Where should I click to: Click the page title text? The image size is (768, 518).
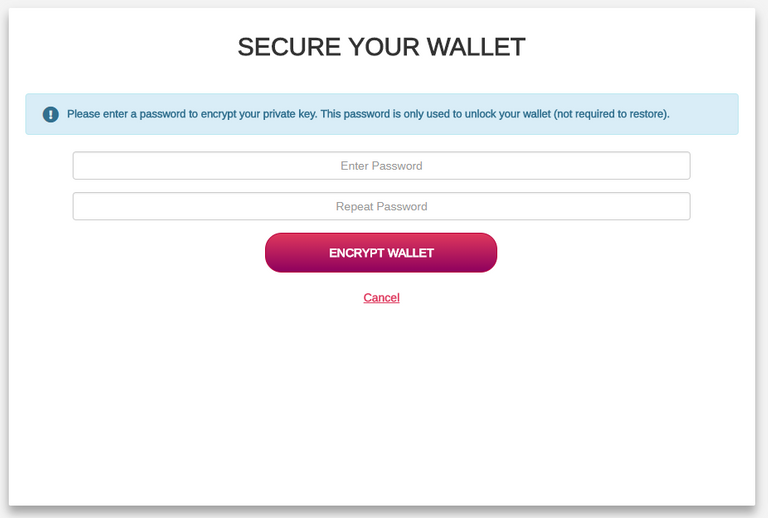[x=381, y=47]
